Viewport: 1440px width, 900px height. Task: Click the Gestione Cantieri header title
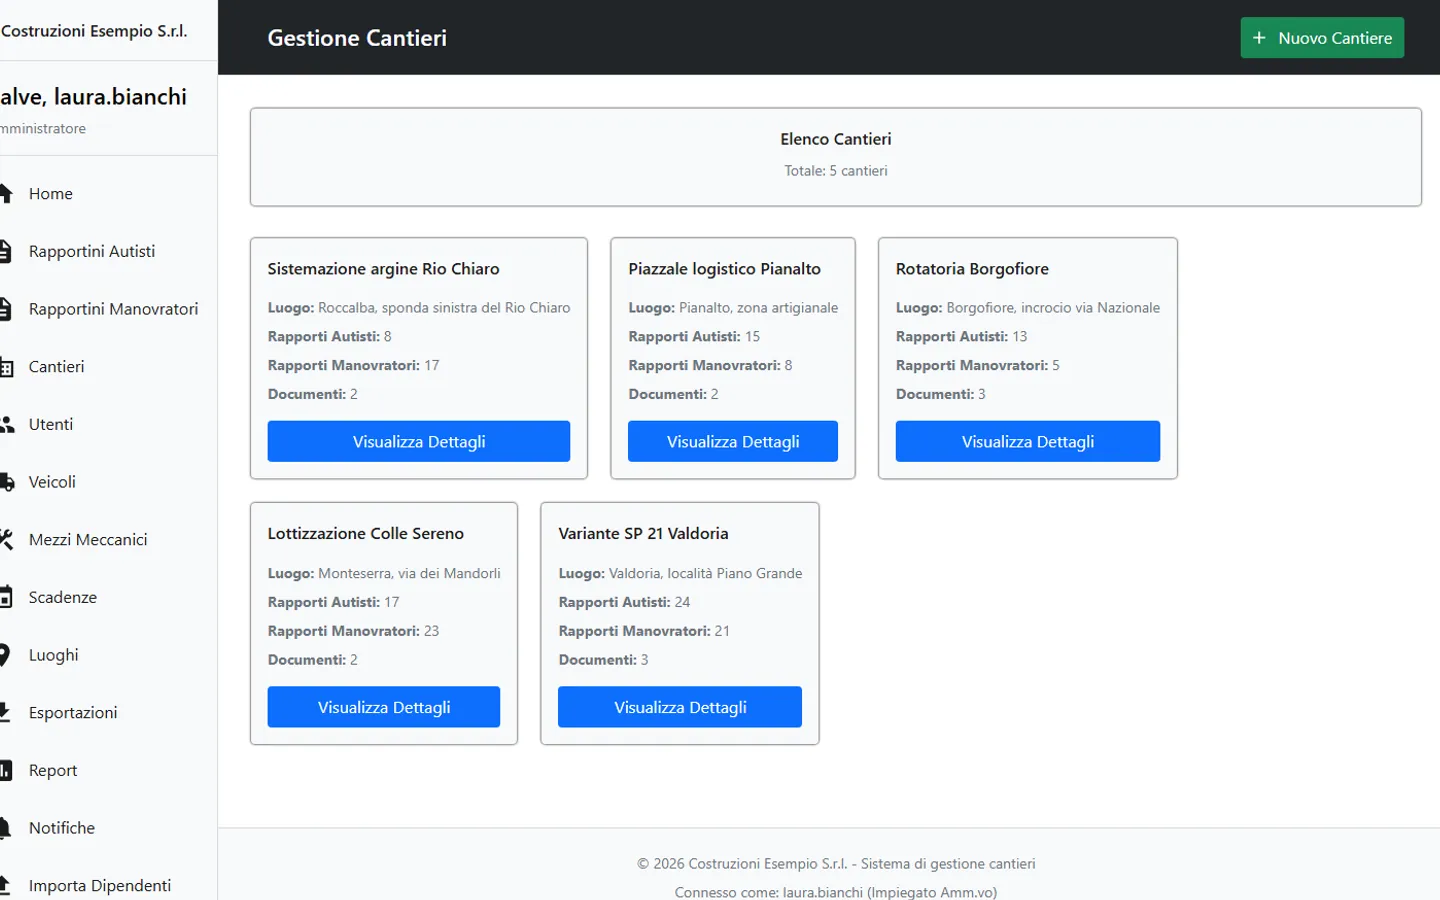(357, 38)
